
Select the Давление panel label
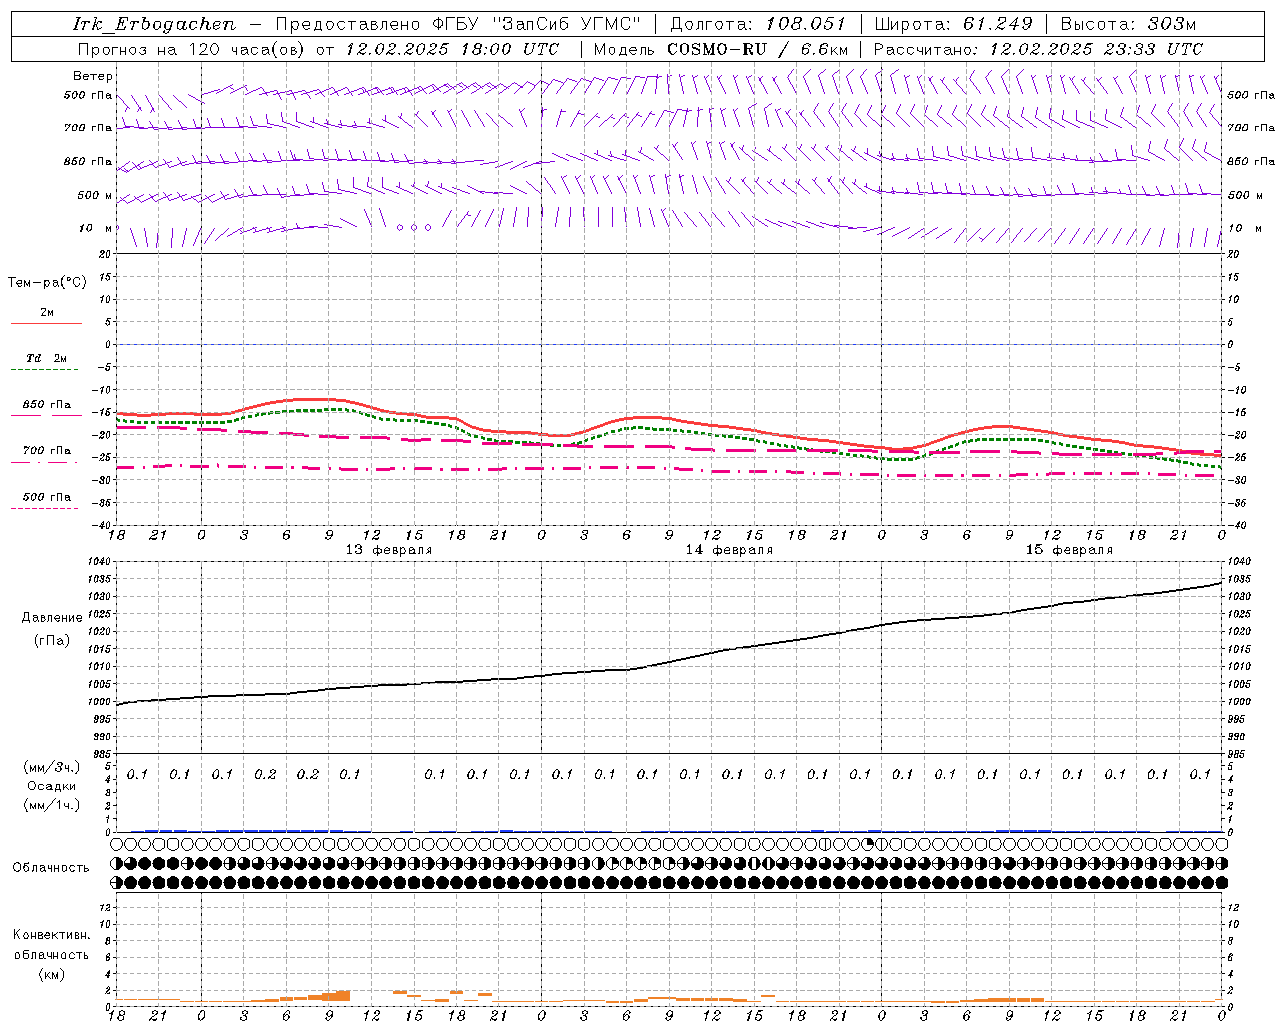[52, 618]
